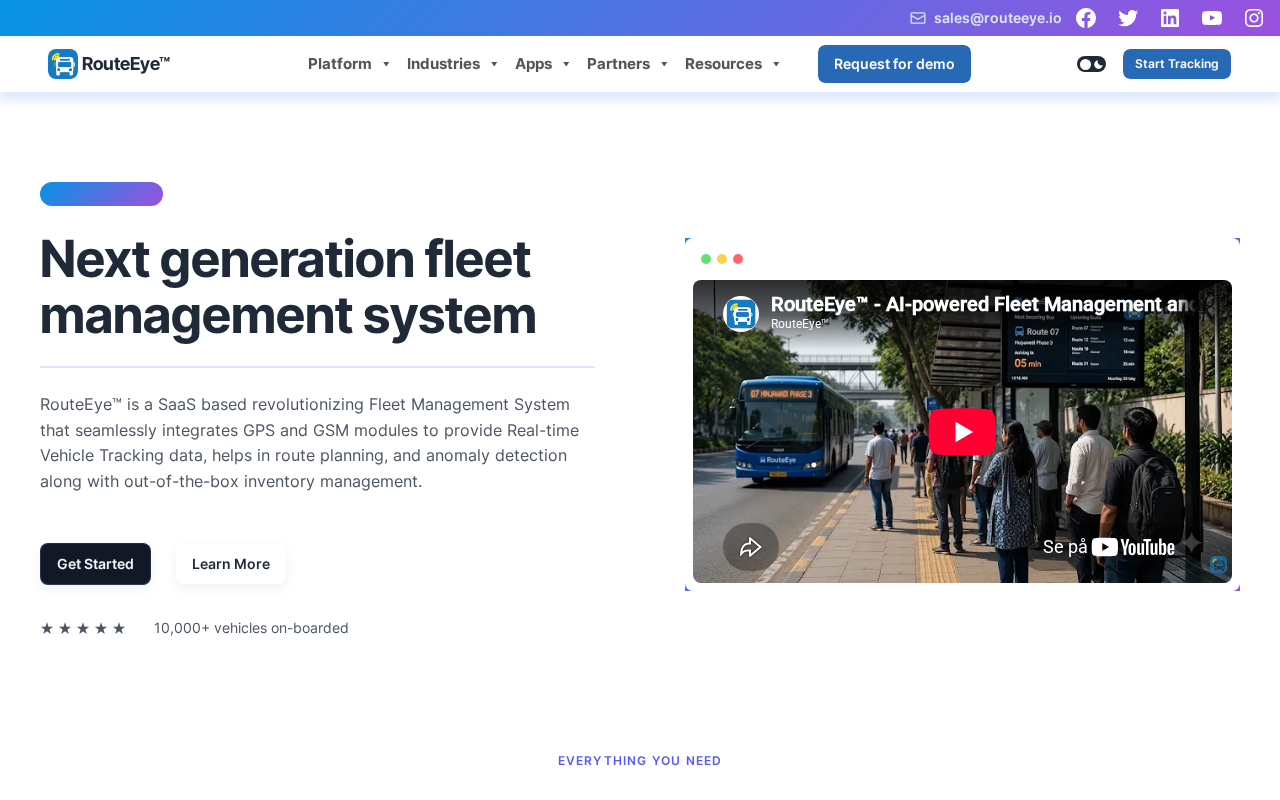Click the Request for demo button
1280x800 pixels.
(894, 64)
